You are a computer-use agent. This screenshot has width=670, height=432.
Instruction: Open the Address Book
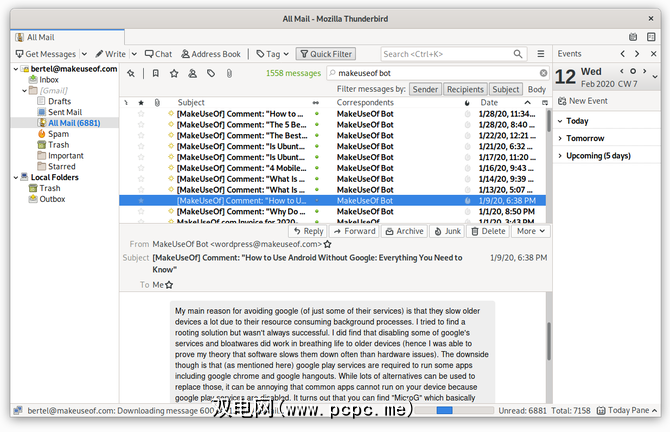[x=211, y=54]
